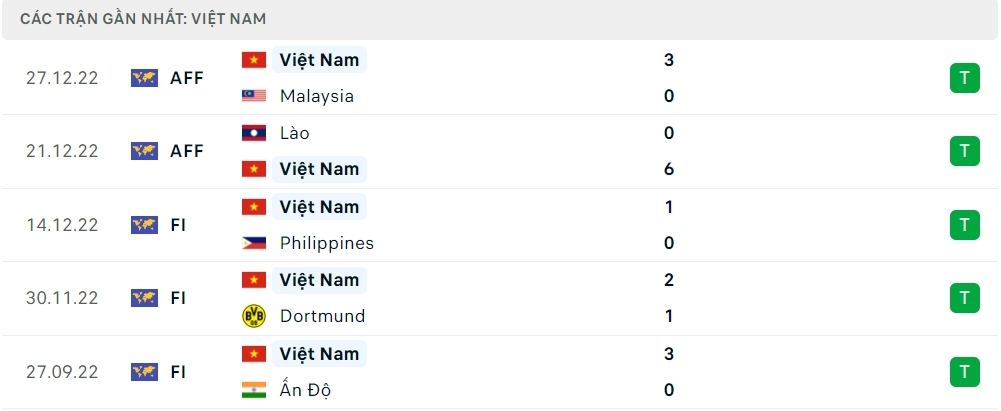Click the green T badge for the Malaysia match
Screen dimensions: 1001x411
click(x=964, y=78)
